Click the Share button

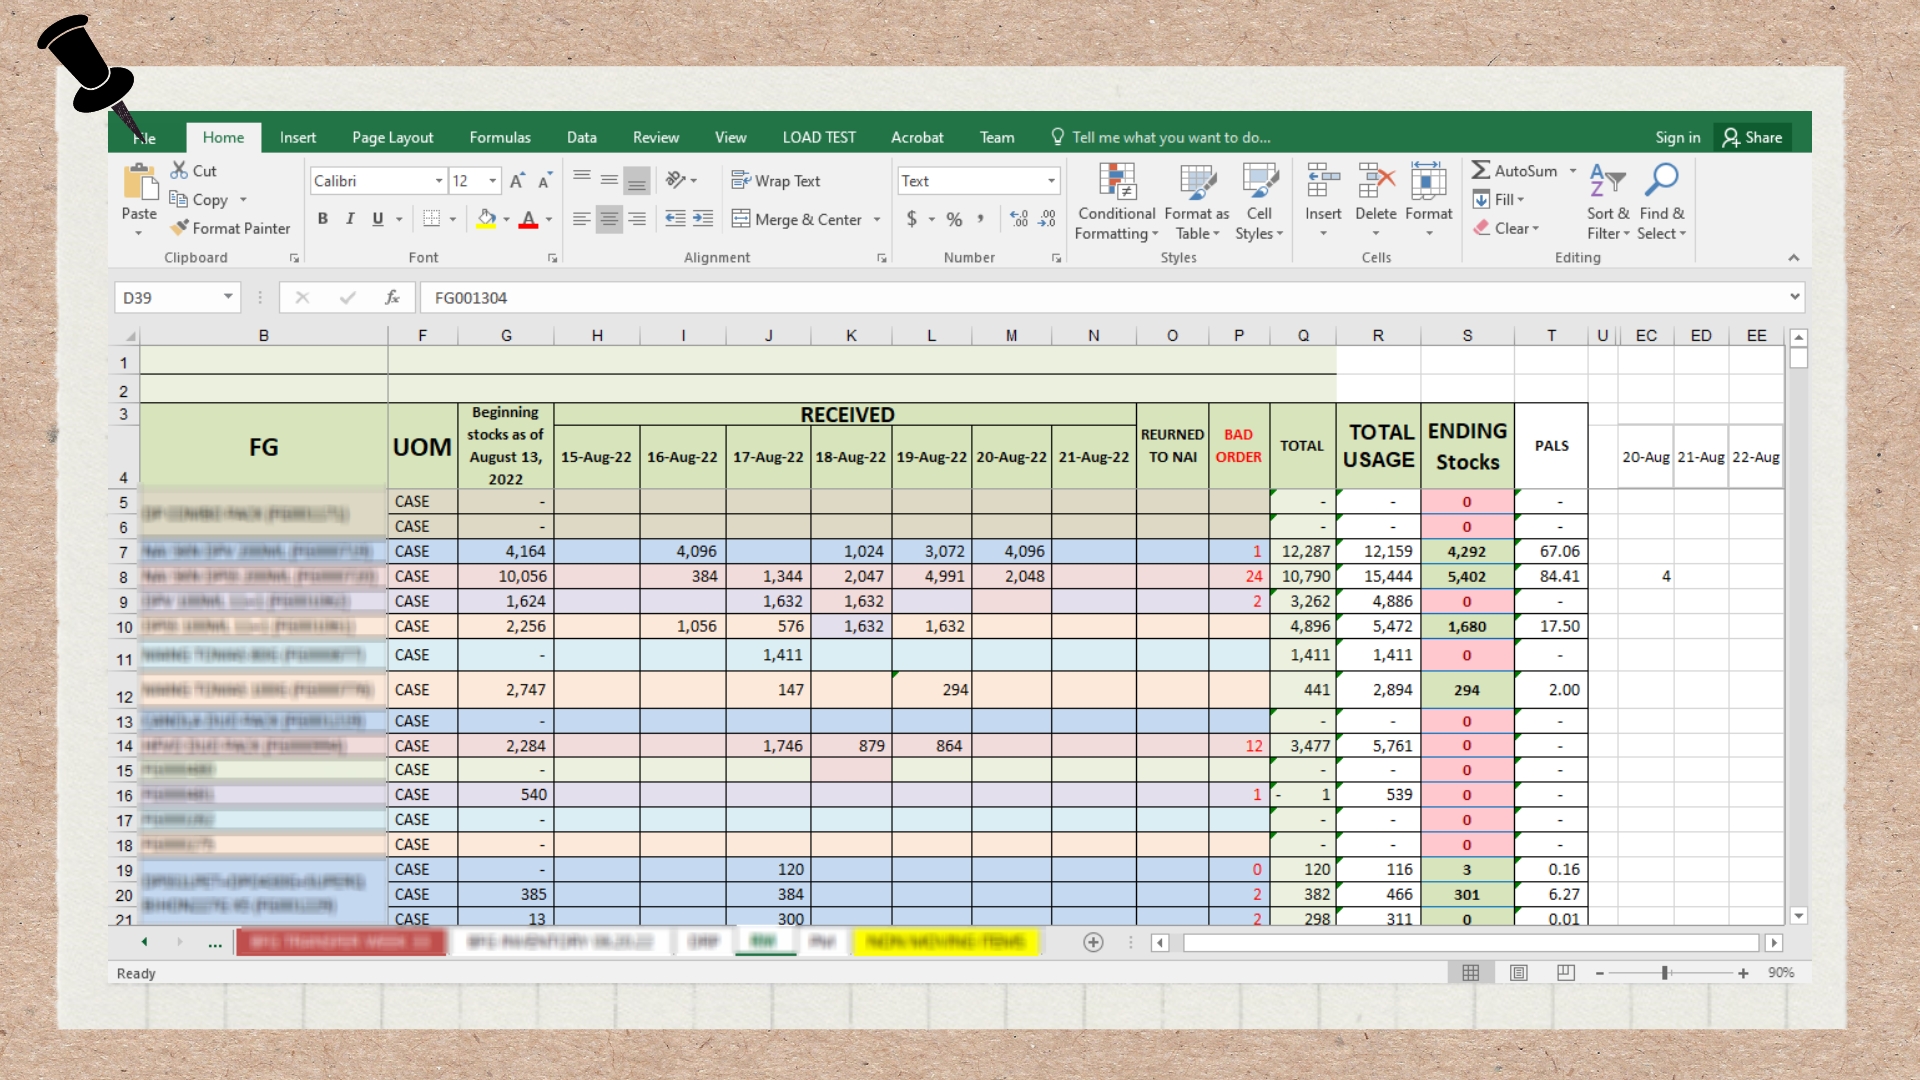pos(1752,137)
